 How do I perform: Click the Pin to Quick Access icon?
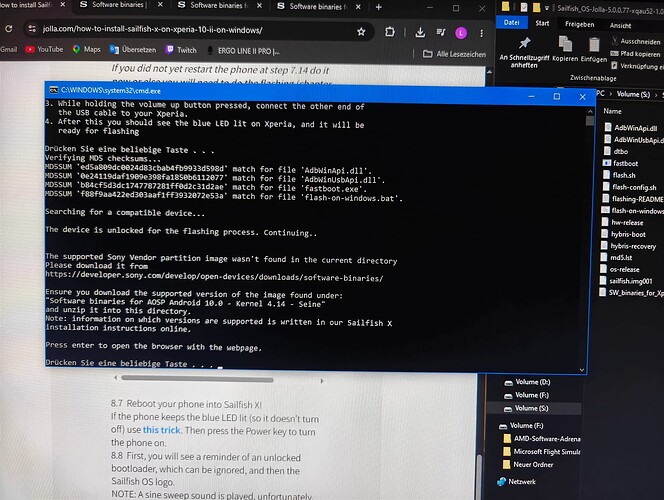pos(524,43)
